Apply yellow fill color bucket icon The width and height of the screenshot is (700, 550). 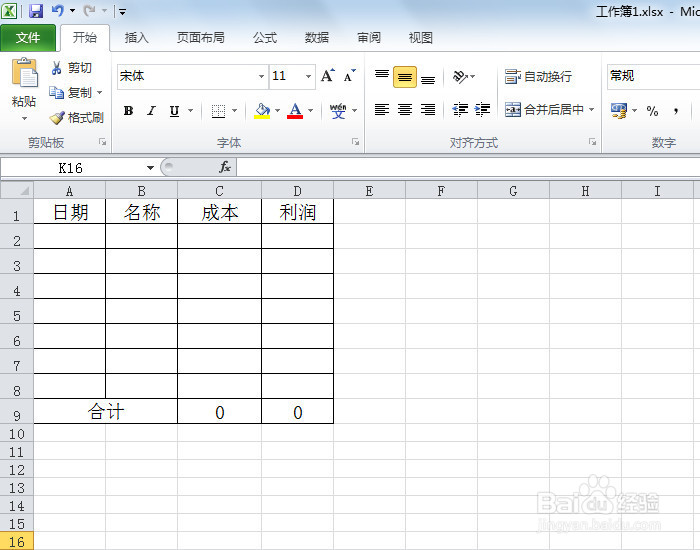262,111
